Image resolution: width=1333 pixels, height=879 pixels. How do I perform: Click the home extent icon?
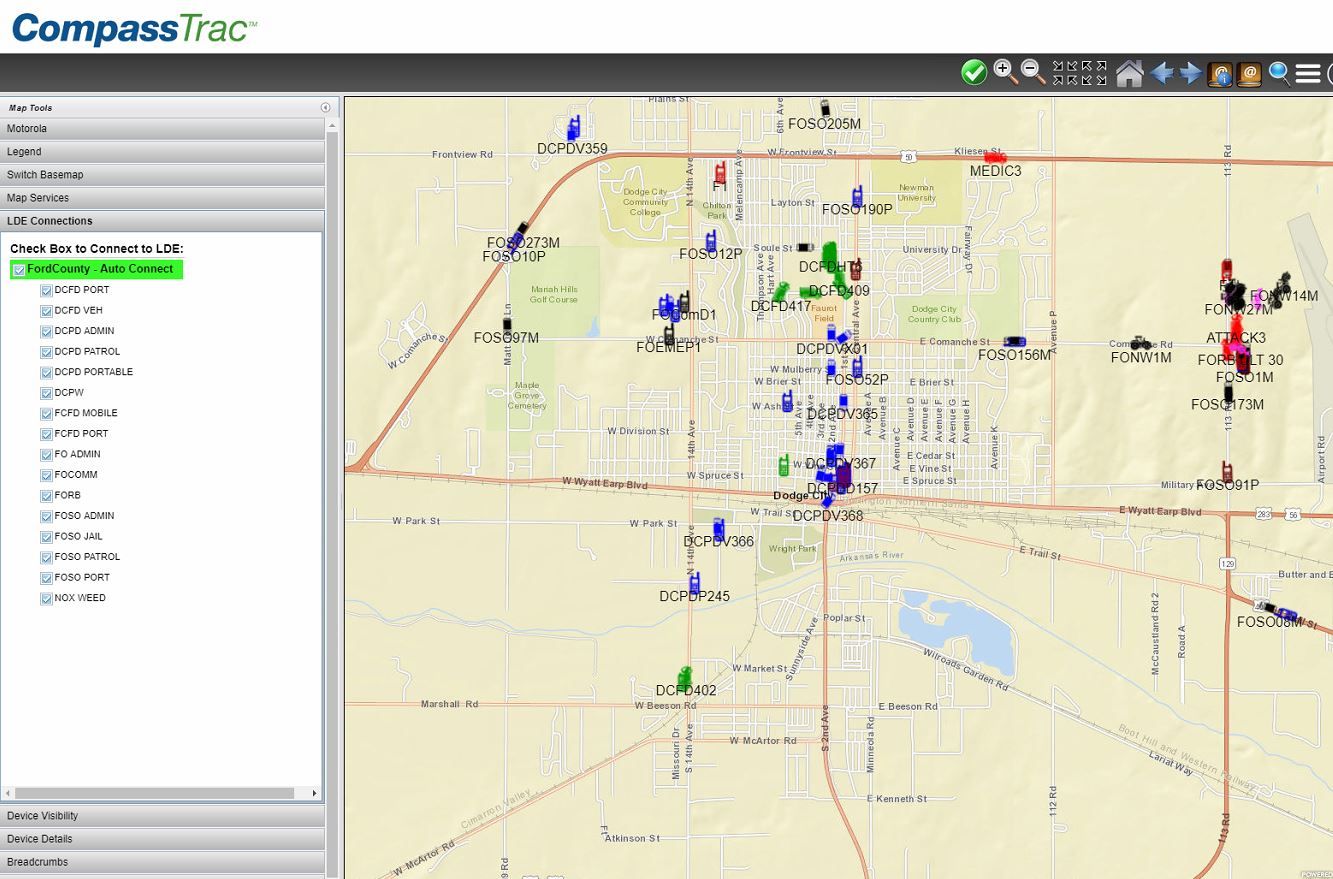pyautogui.click(x=1129, y=74)
